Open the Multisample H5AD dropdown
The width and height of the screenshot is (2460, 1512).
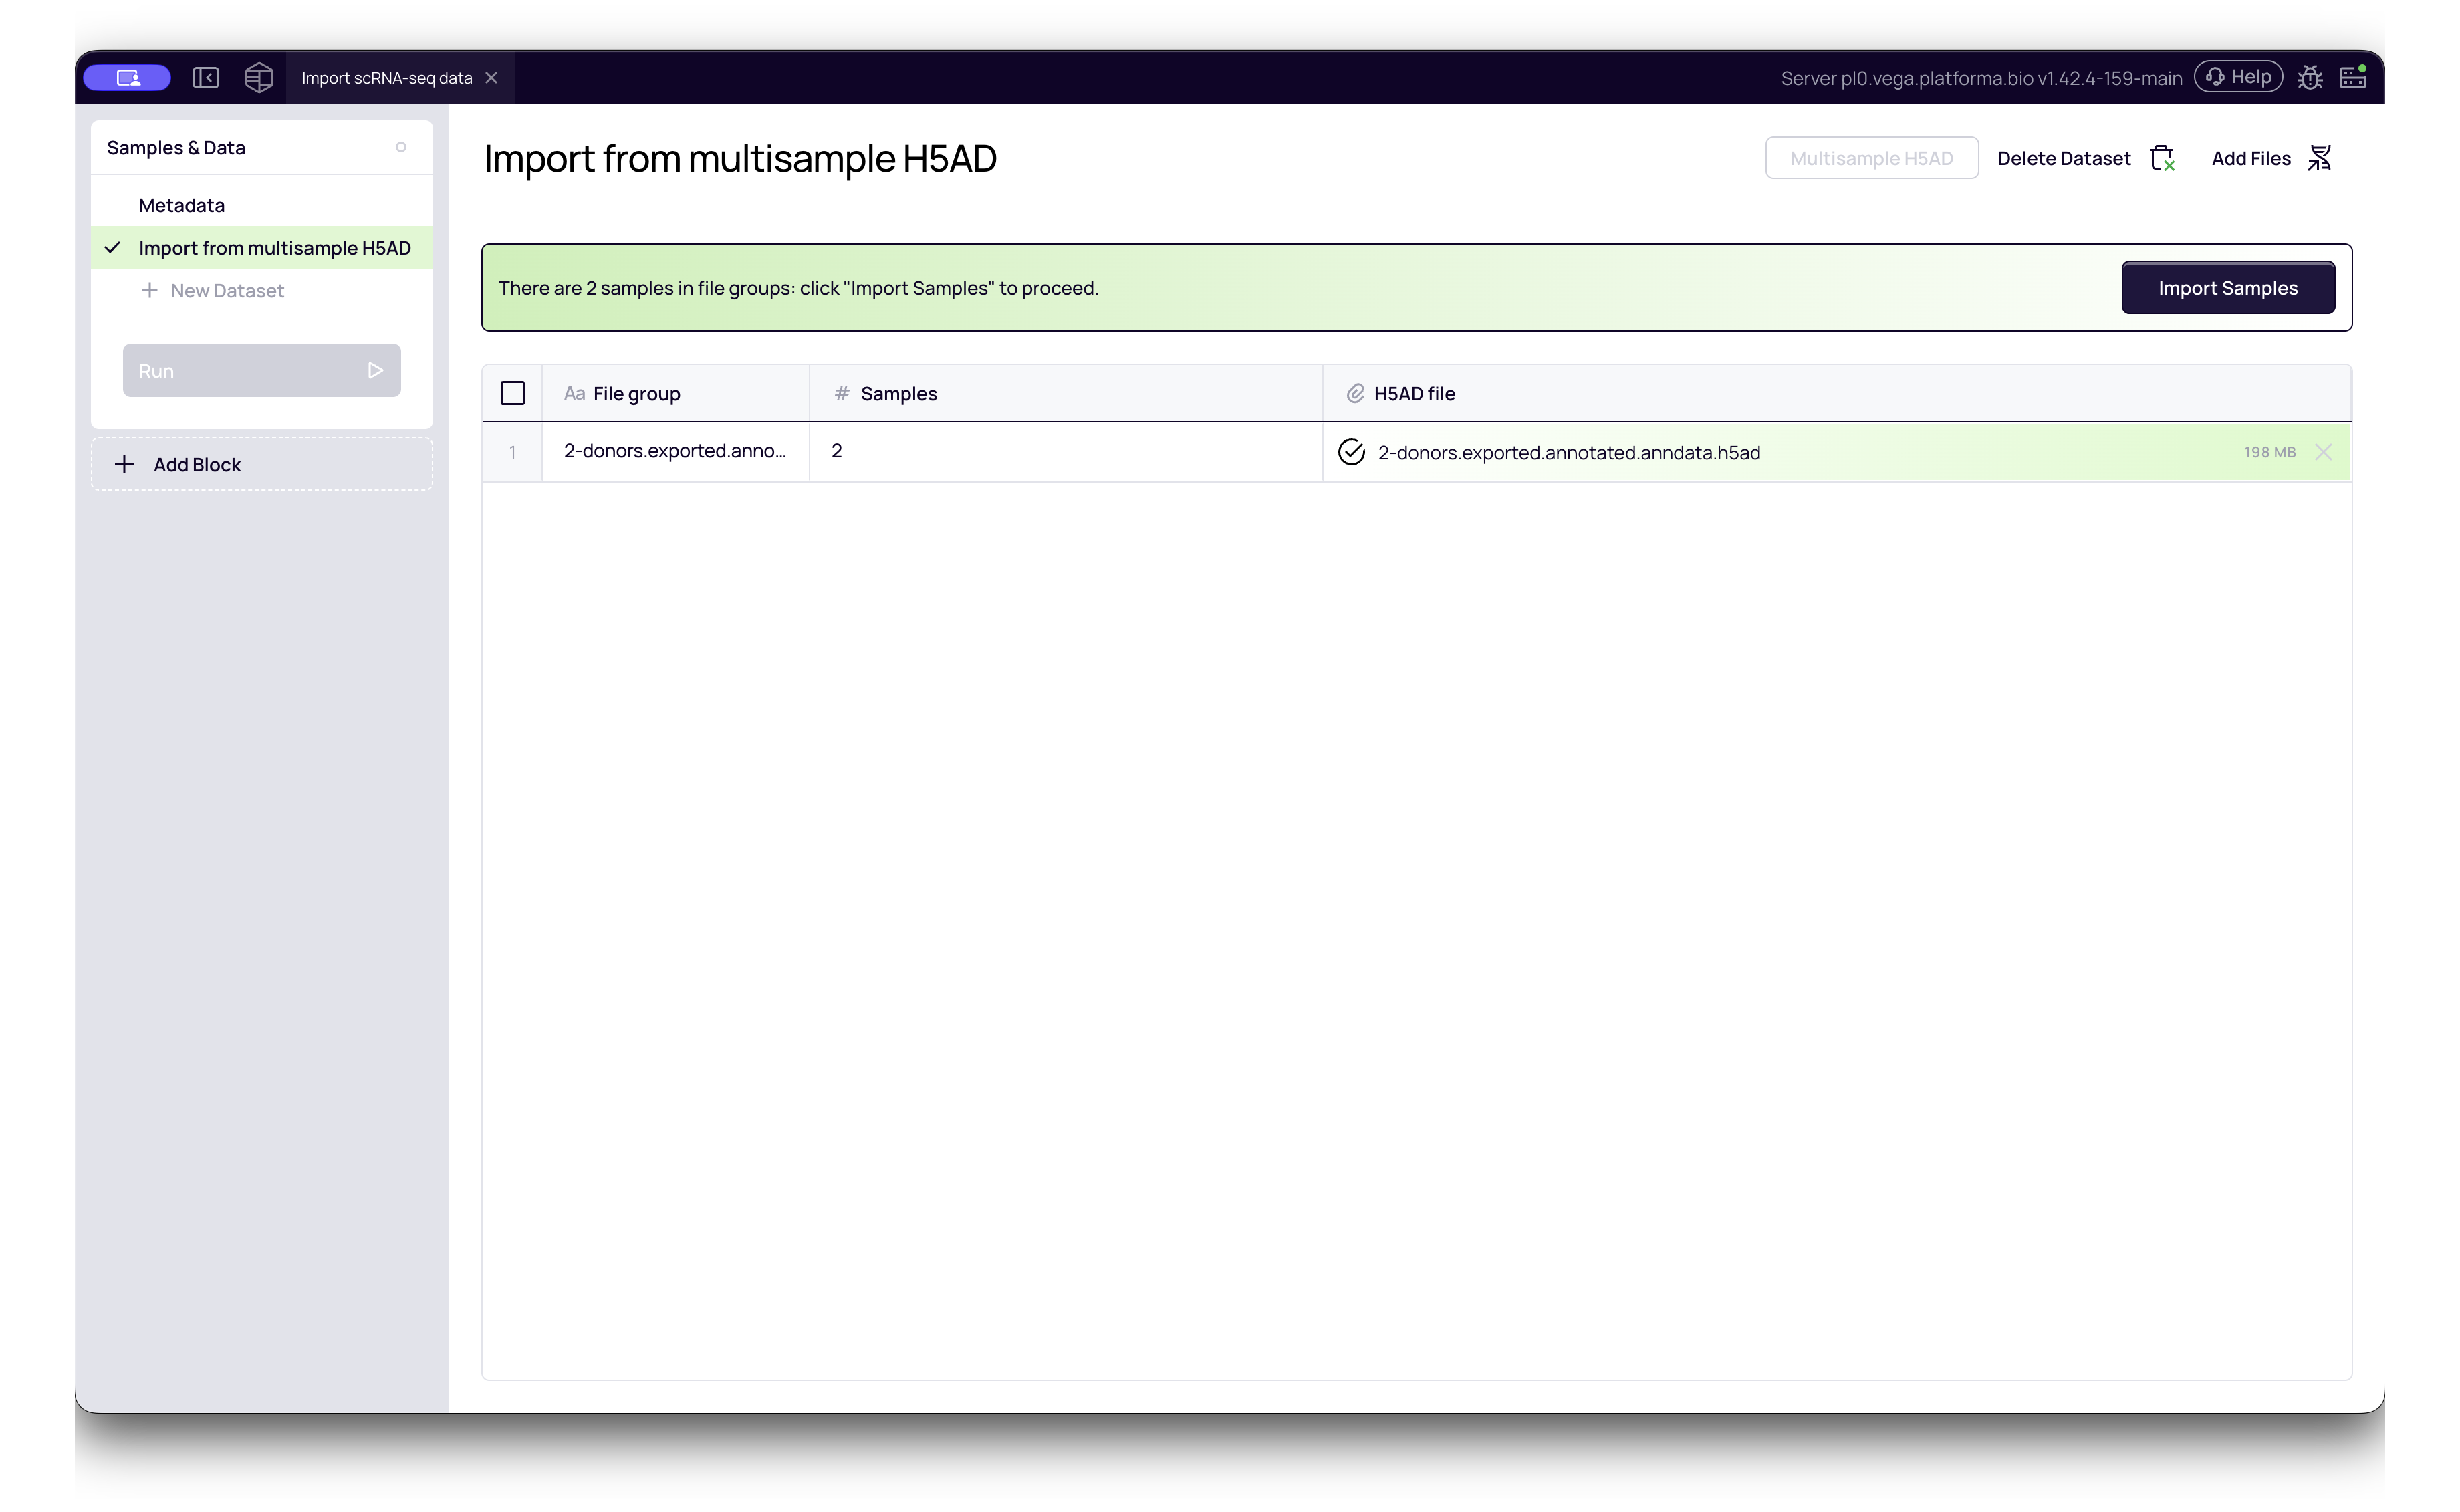(1871, 158)
